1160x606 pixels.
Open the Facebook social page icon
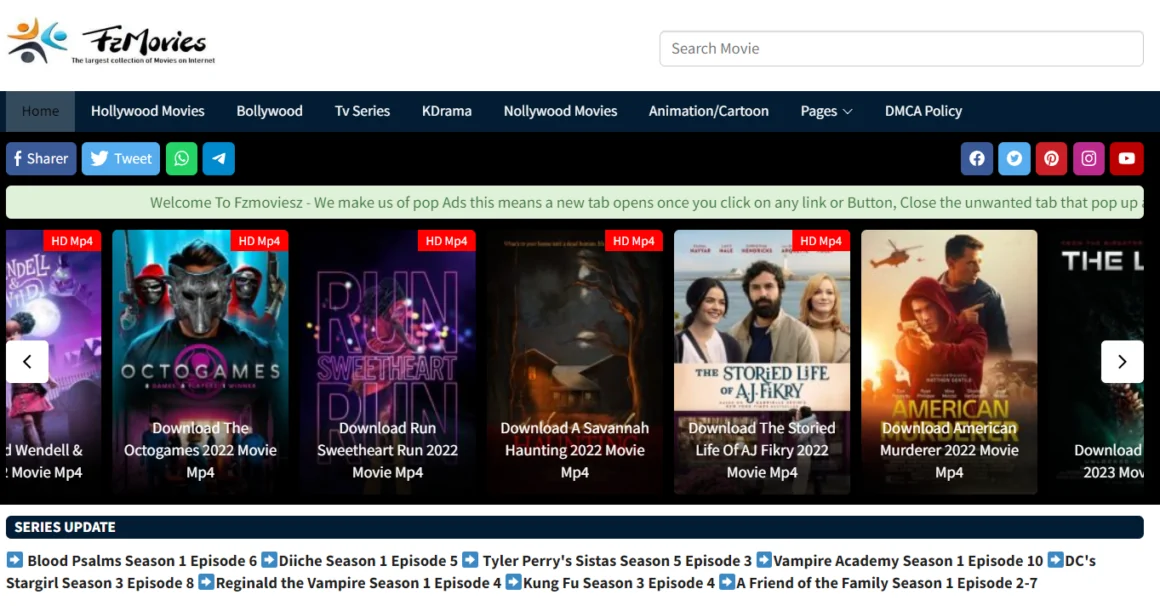point(977,158)
